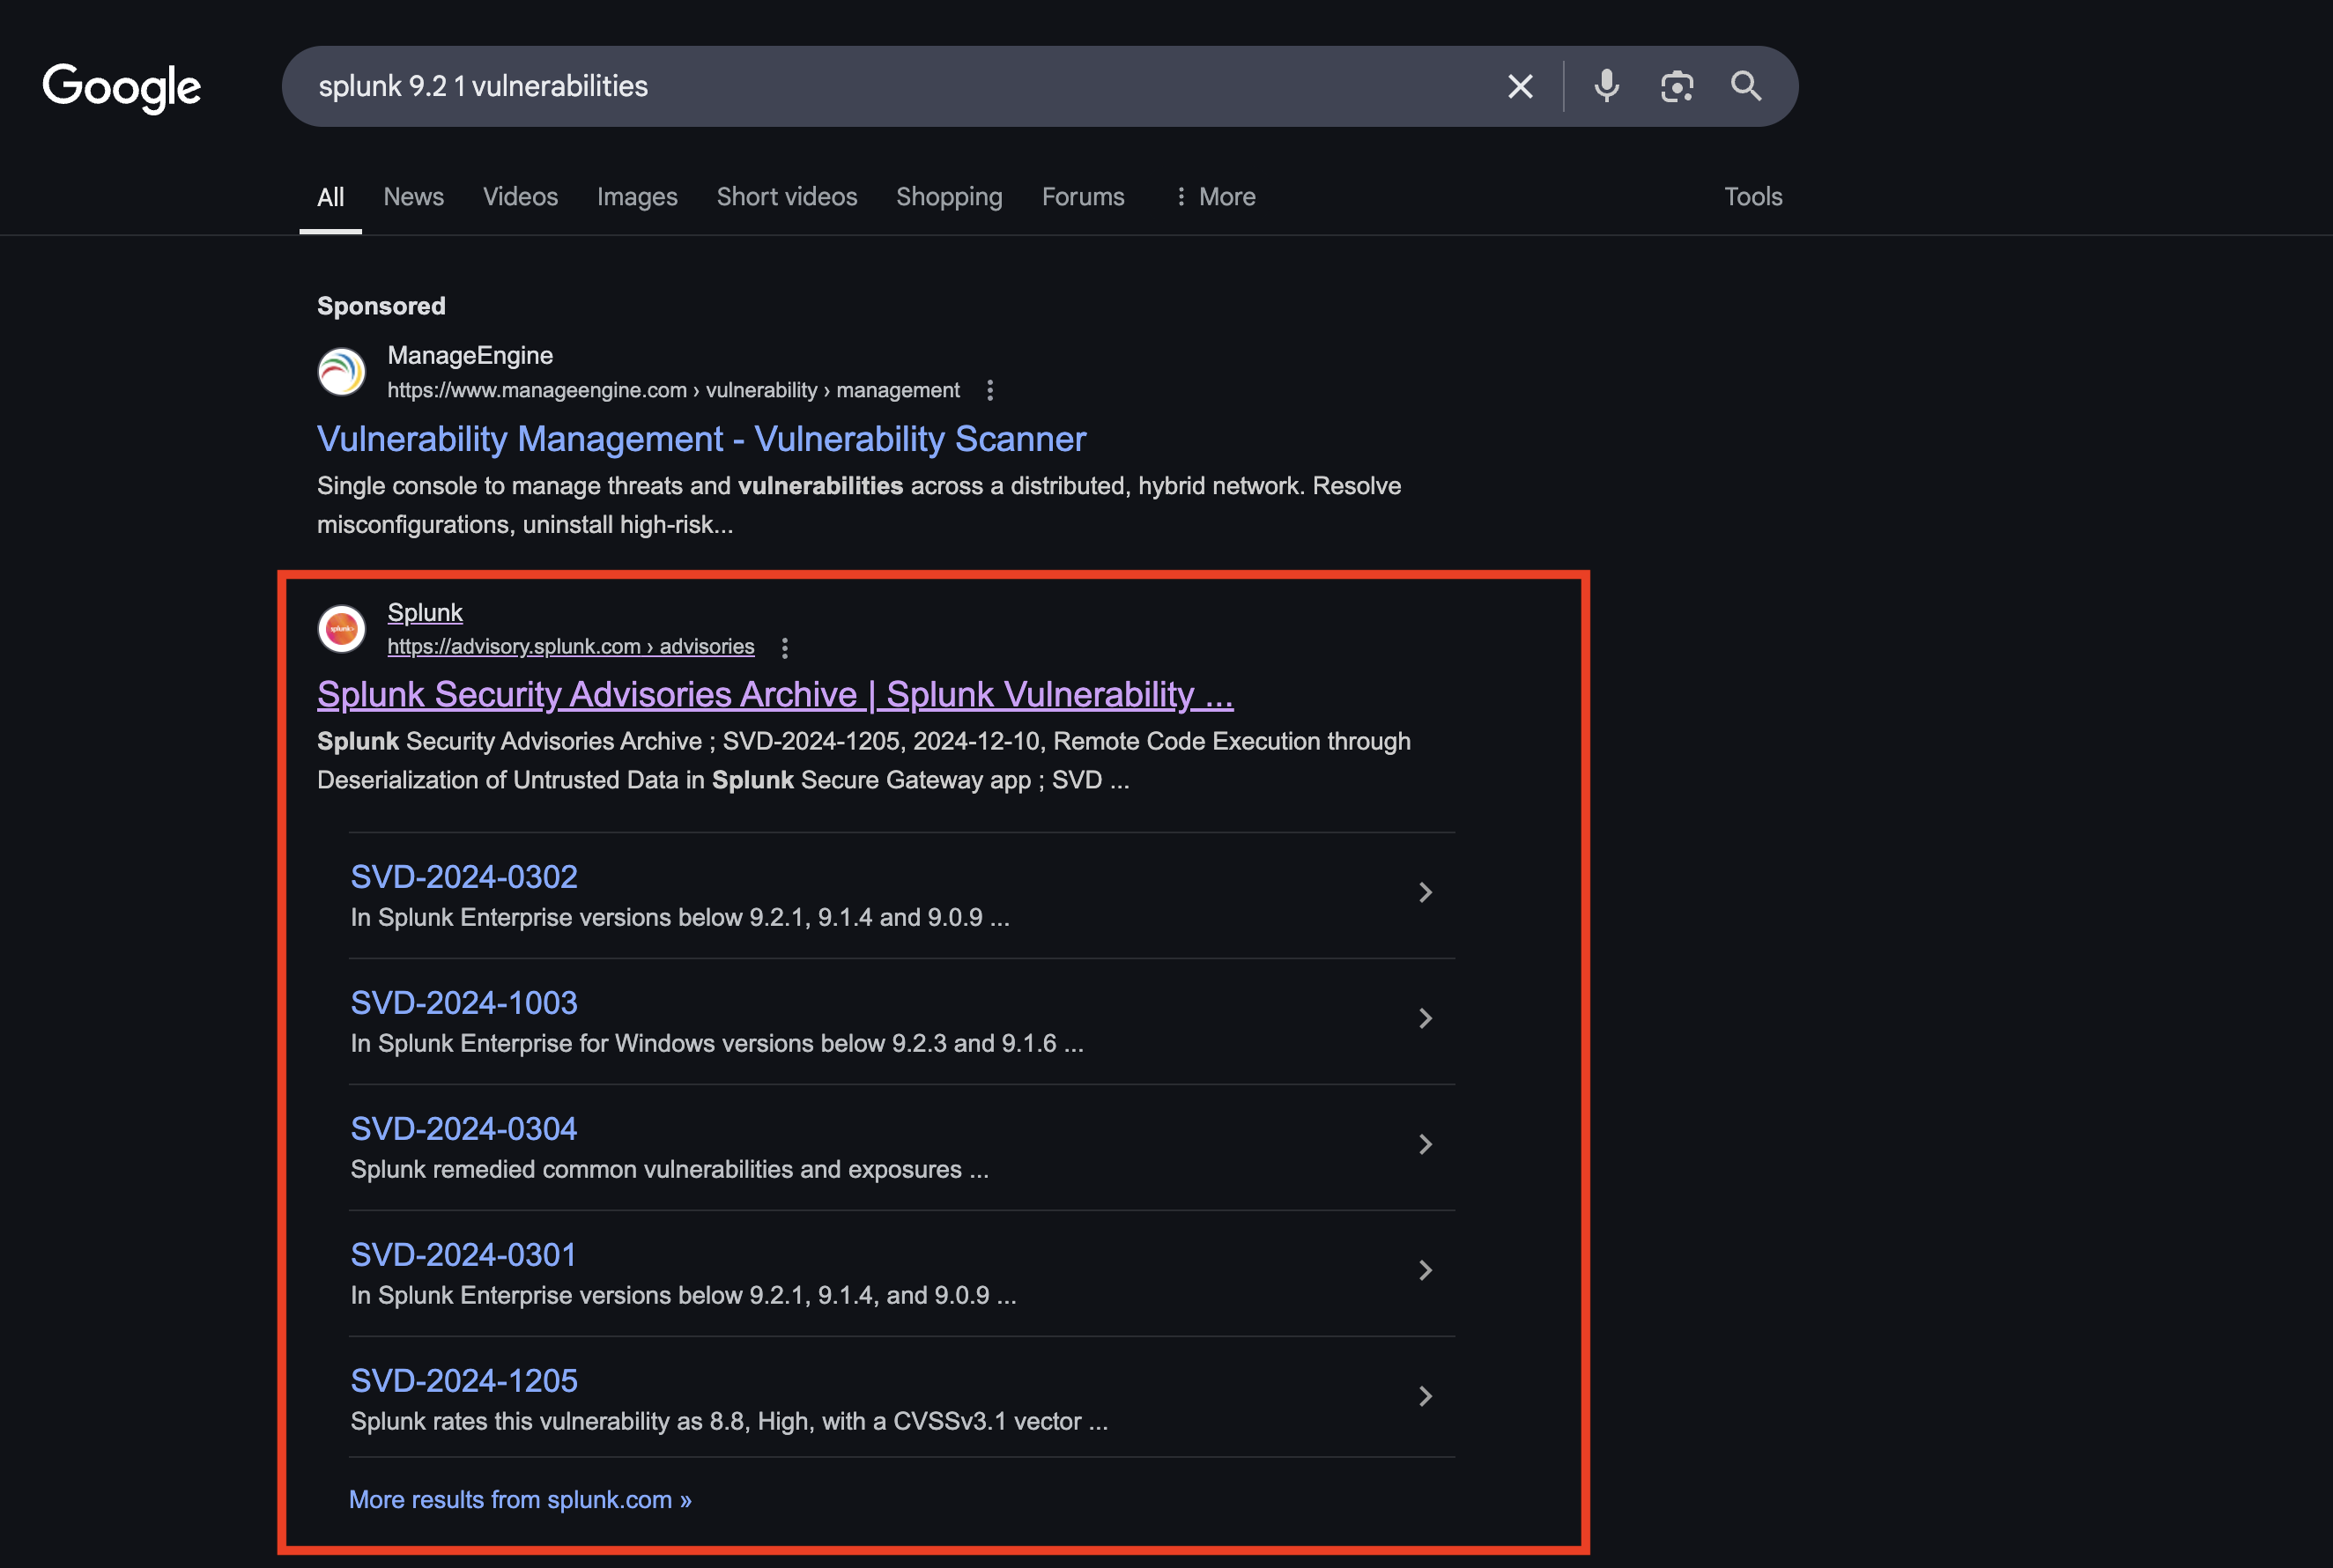Click the Splunk site name
Screen dimensions: 2333x1568
[425, 612]
